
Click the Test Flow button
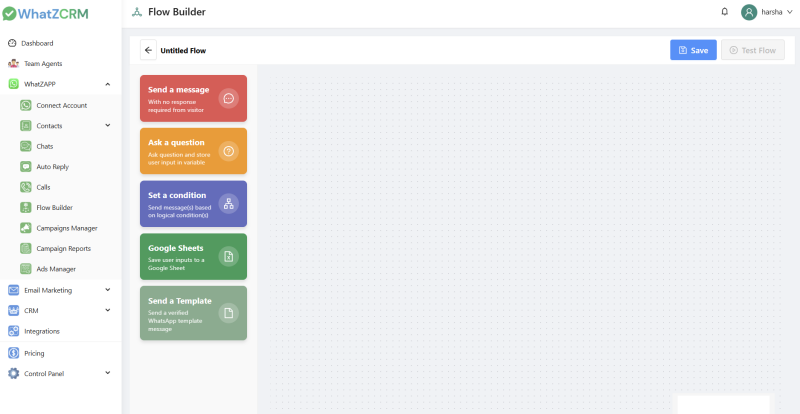tap(753, 50)
